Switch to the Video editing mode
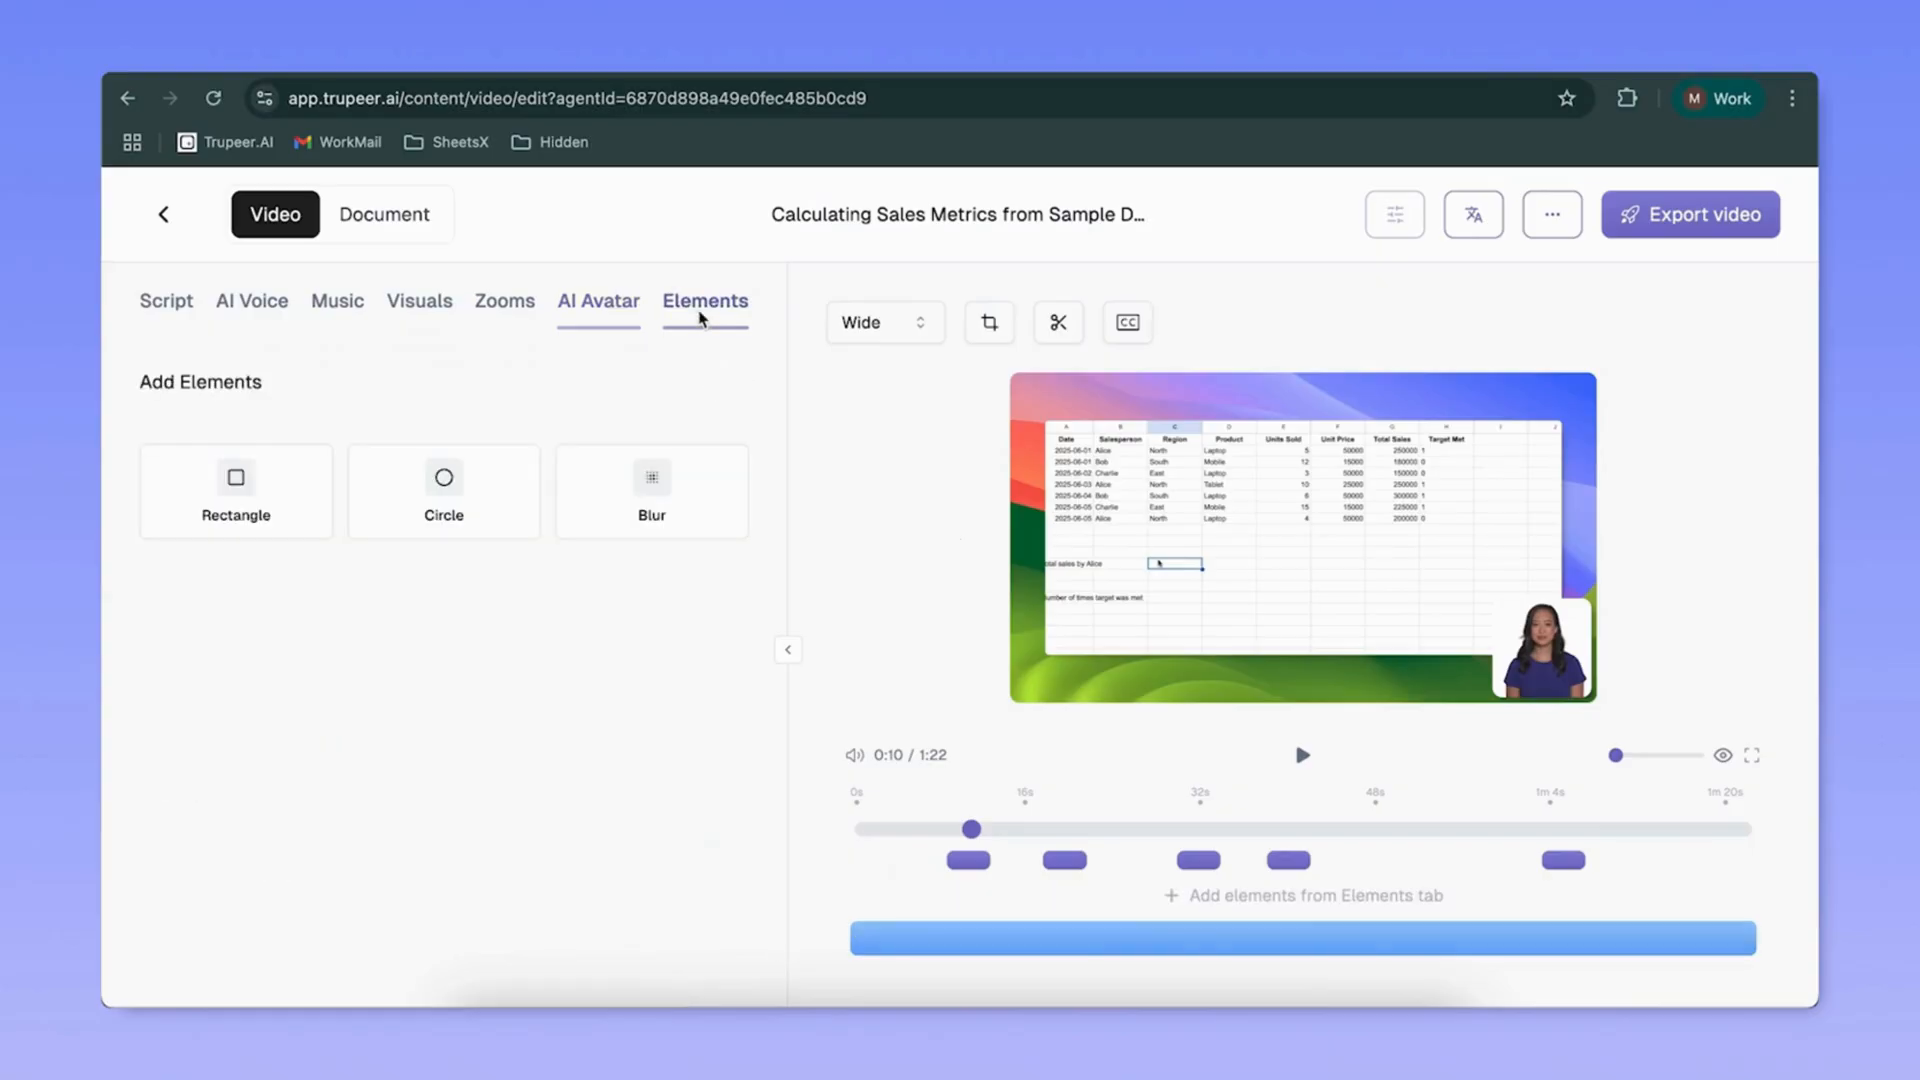Viewport: 1920px width, 1080px height. pyautogui.click(x=275, y=214)
